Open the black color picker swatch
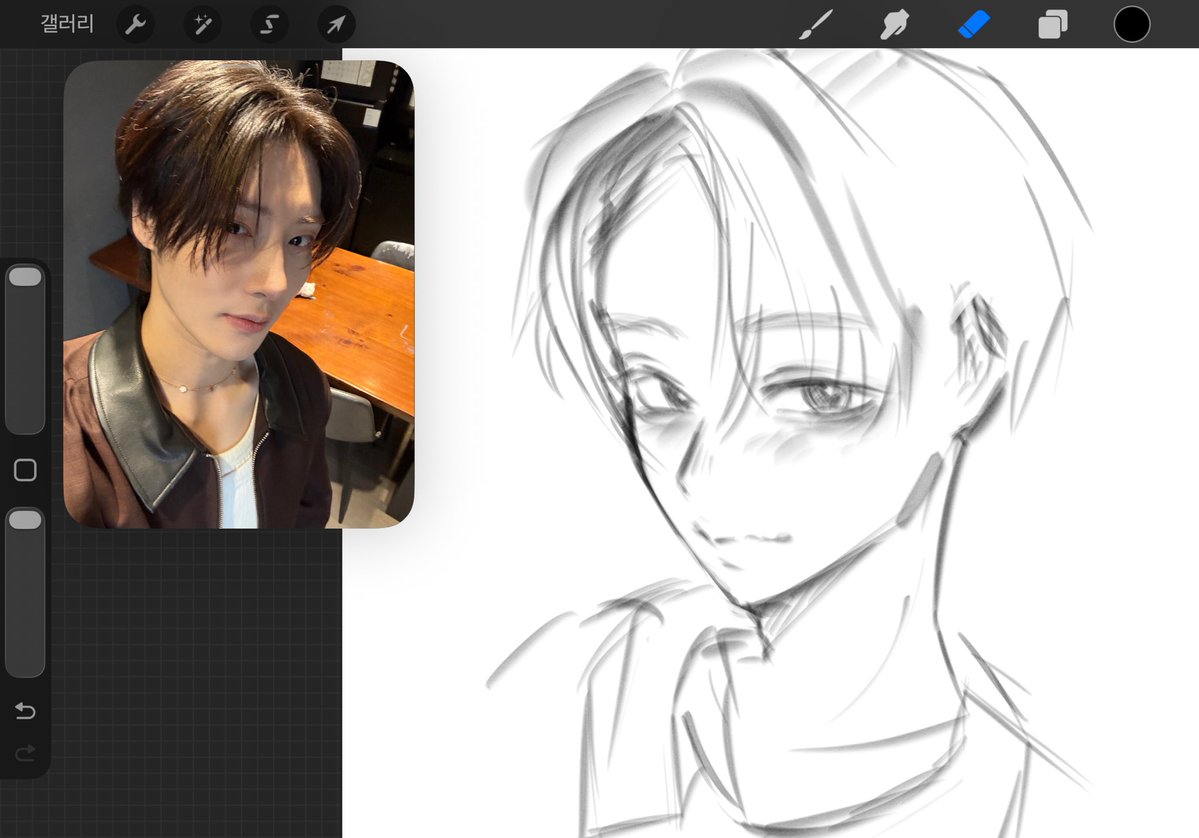This screenshot has height=838, width=1199. [1132, 24]
